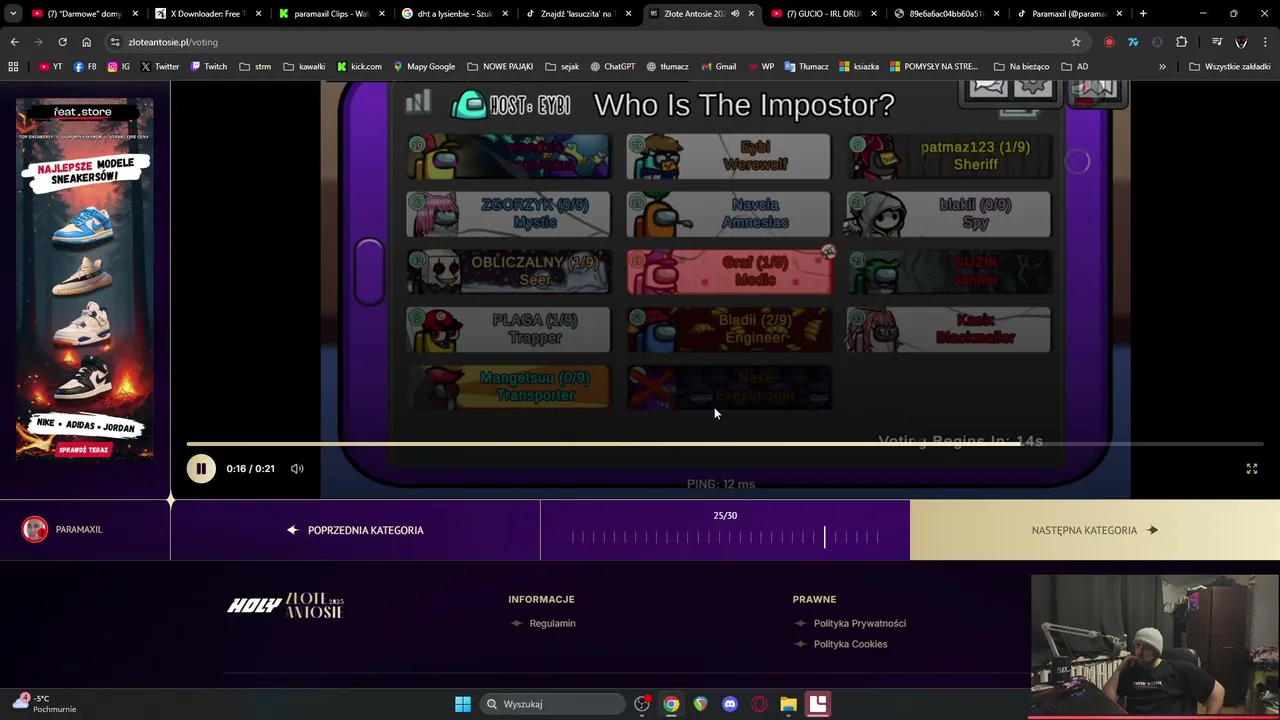The image size is (1280, 720).
Task: Open Polityka Prywatności link
Action: click(x=859, y=623)
